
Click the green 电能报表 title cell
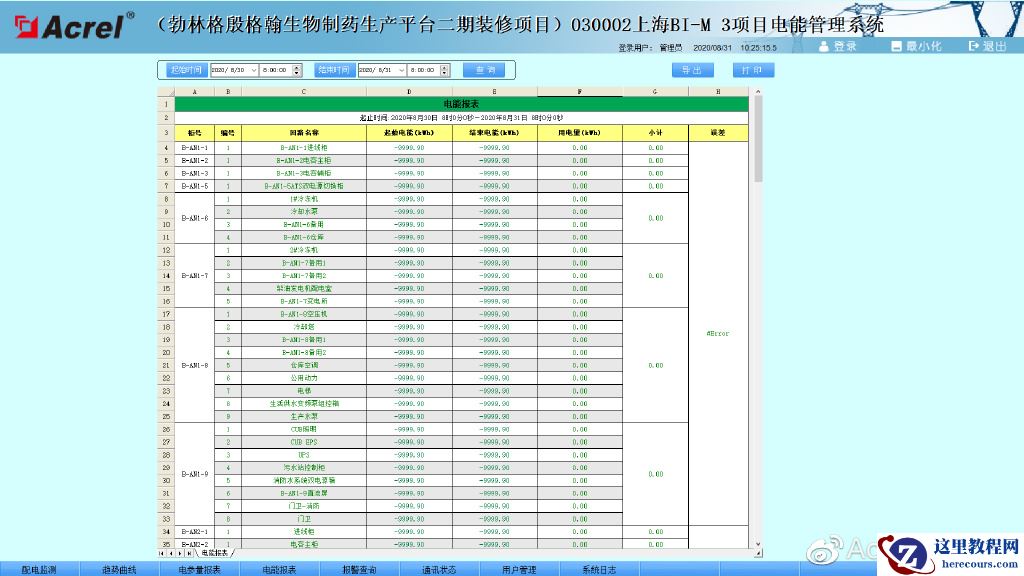tap(462, 104)
